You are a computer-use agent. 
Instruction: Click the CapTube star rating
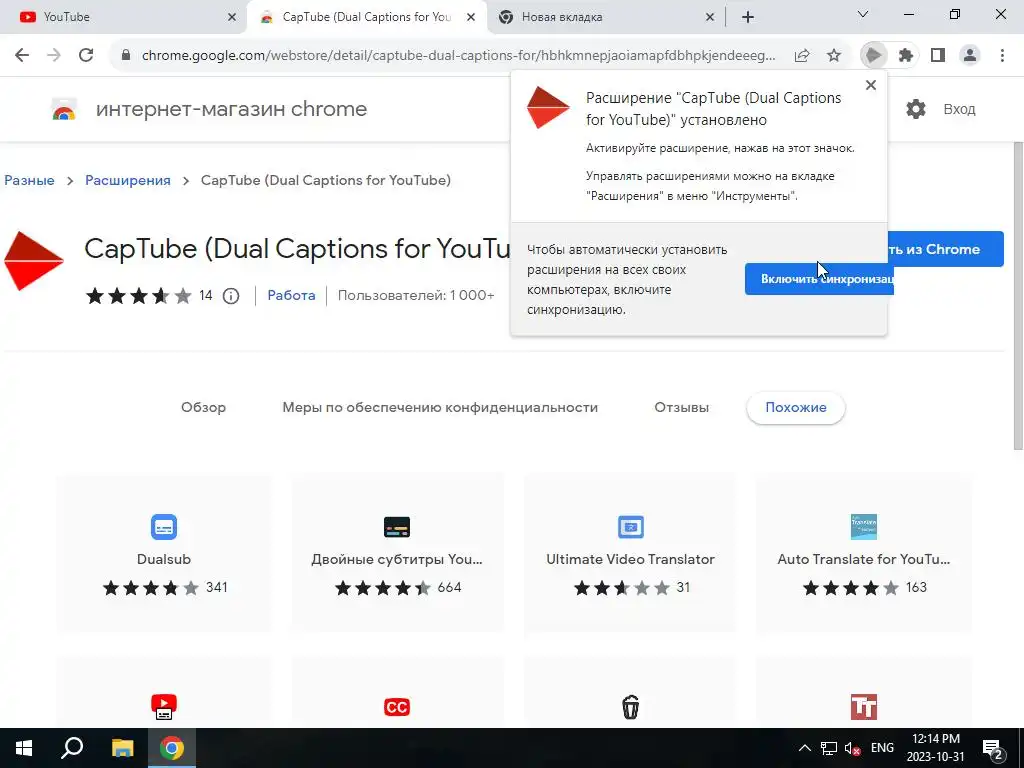(138, 296)
